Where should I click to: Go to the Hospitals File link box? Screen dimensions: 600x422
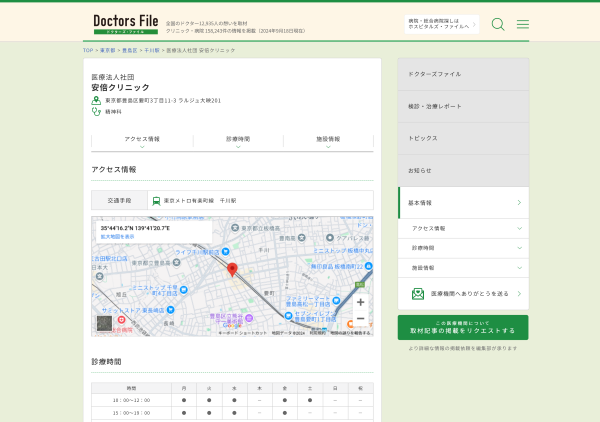point(442,24)
